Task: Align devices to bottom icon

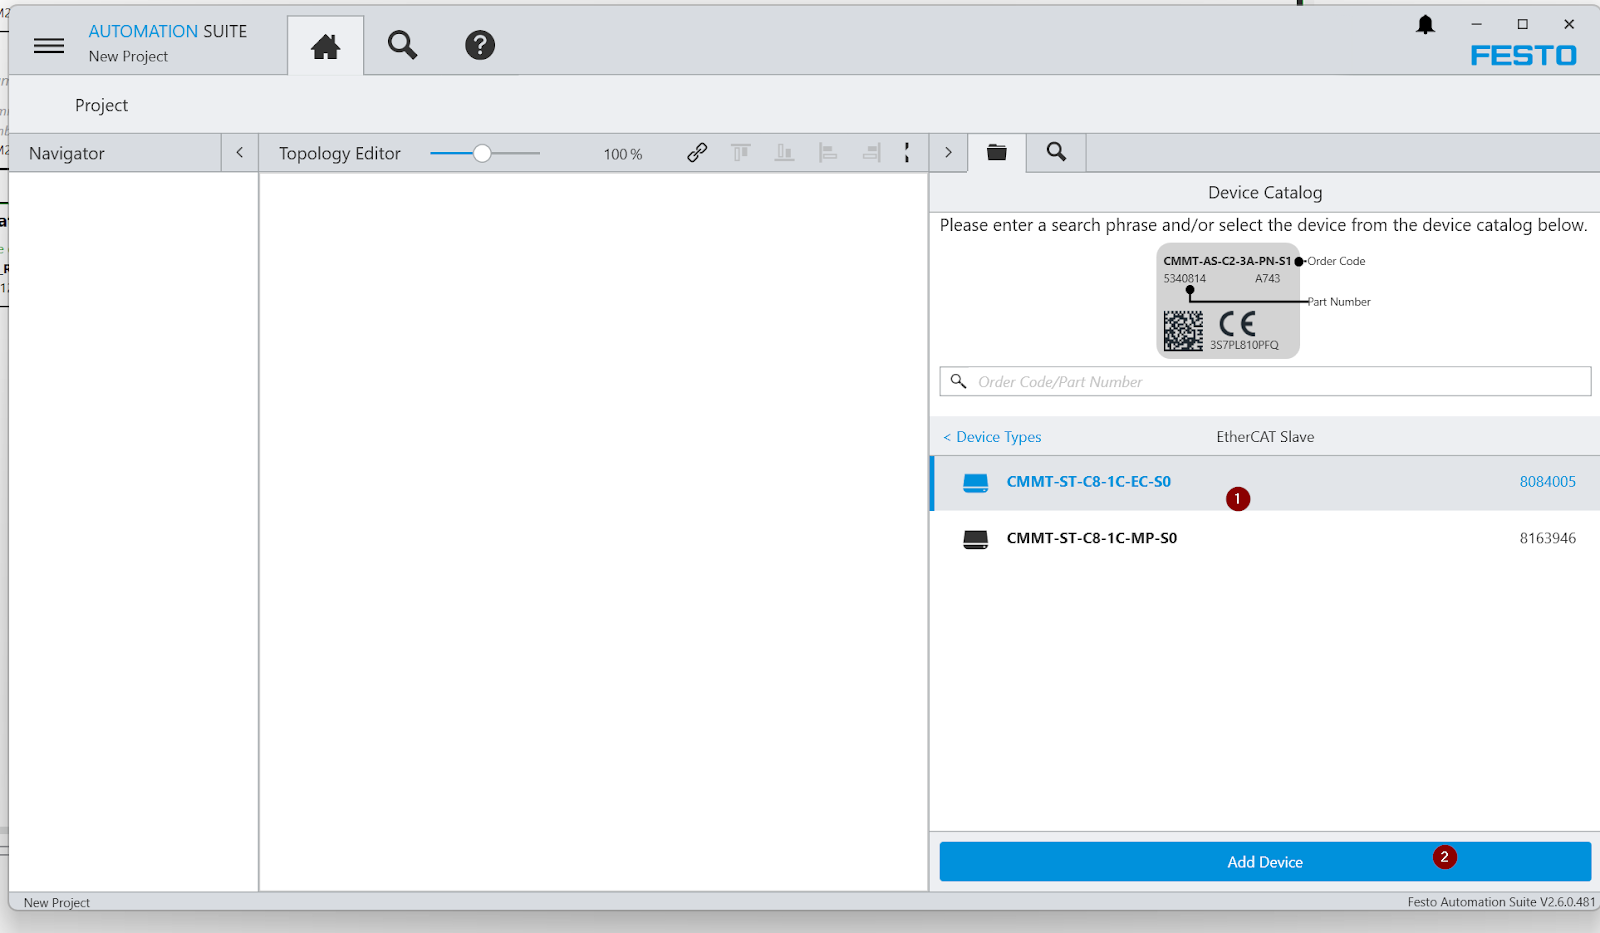Action: pyautogui.click(x=785, y=153)
